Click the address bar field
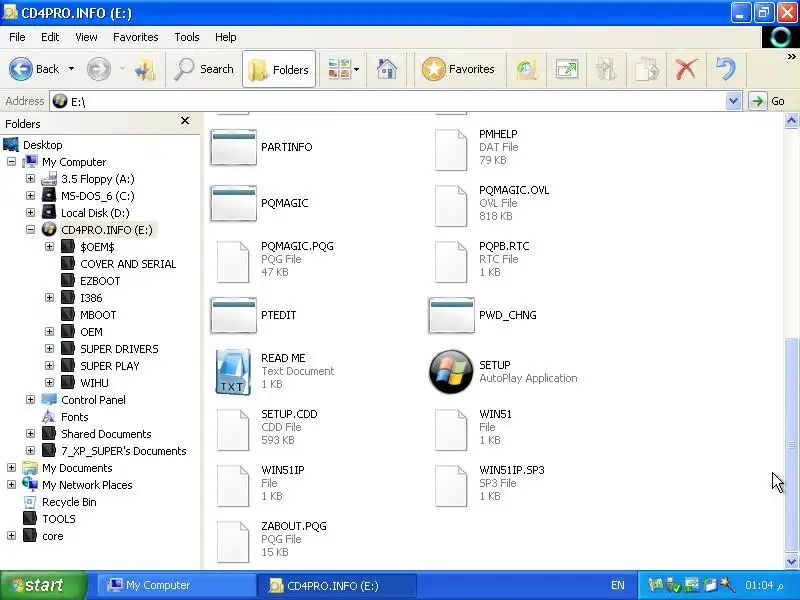Viewport: 800px width, 600px height. click(388, 101)
